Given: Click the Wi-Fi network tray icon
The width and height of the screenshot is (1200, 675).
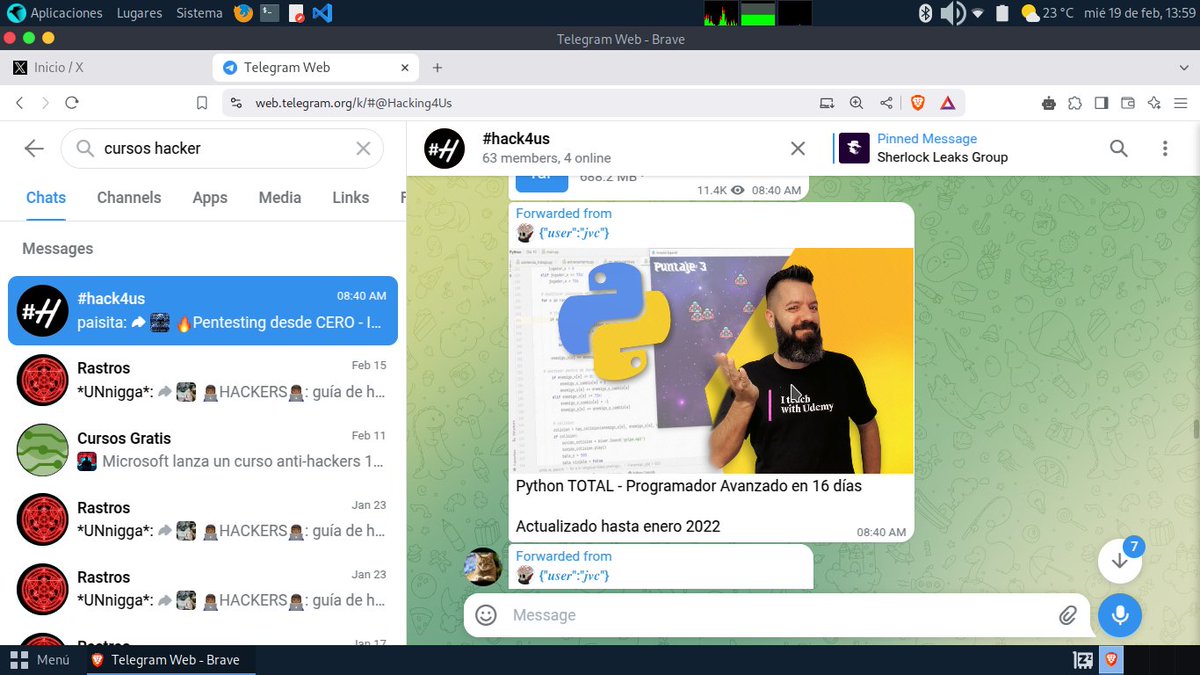Looking at the screenshot, I should 978,13.
